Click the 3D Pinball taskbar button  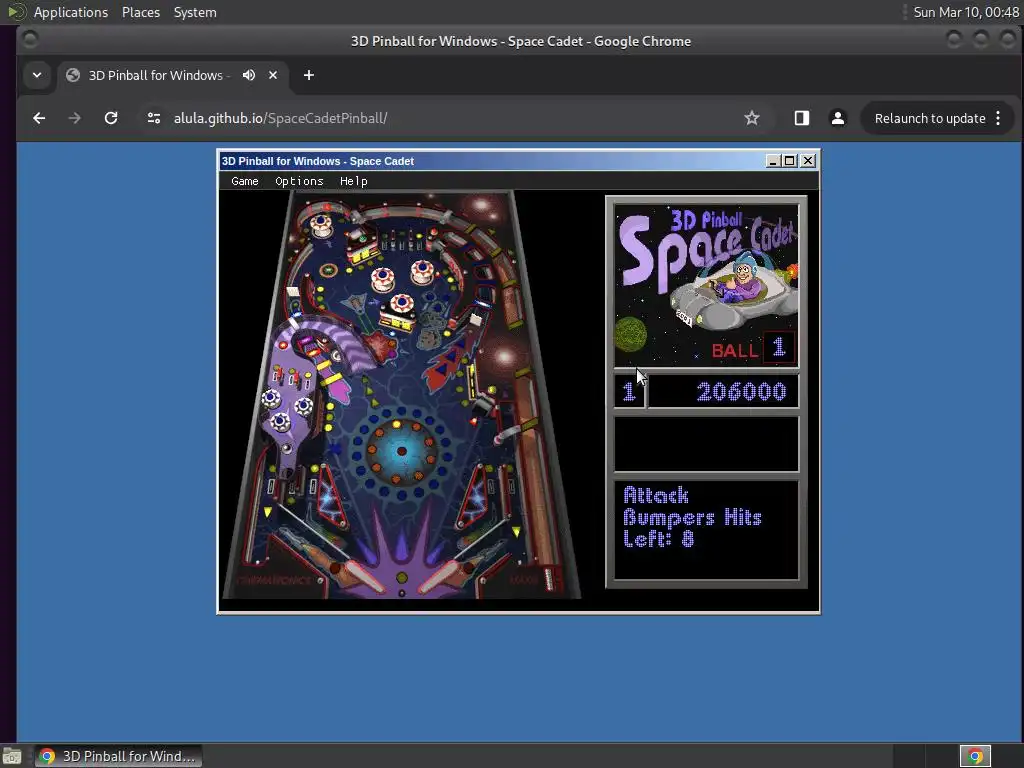[x=118, y=756]
